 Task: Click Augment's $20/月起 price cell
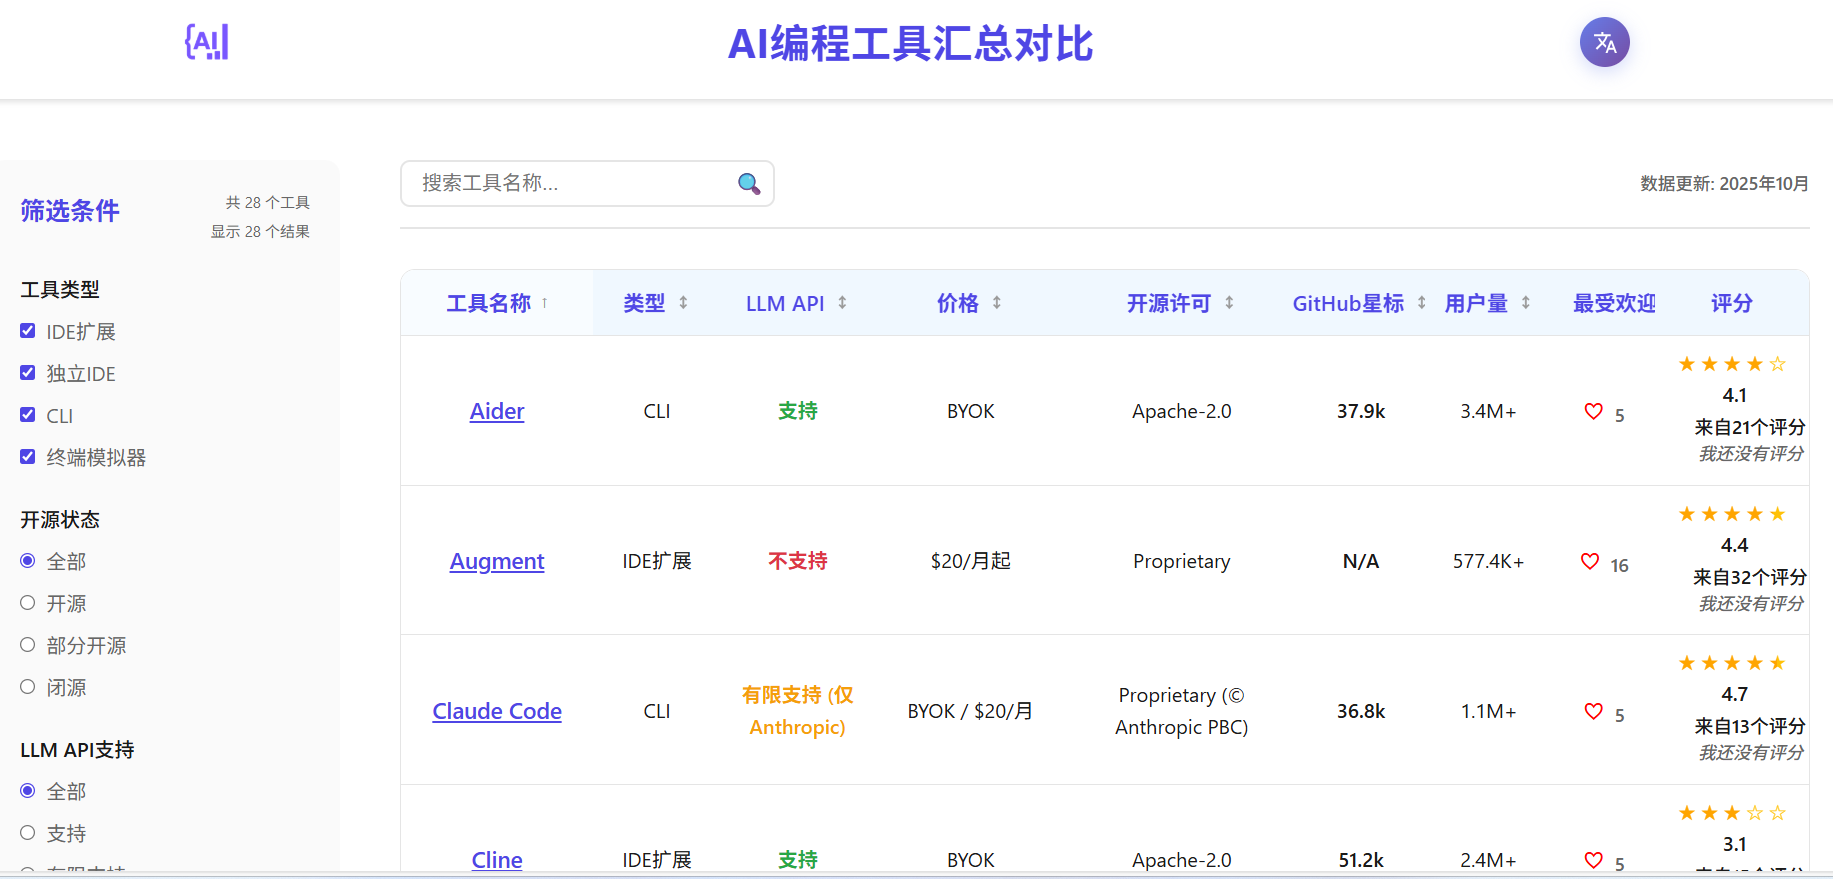(971, 561)
